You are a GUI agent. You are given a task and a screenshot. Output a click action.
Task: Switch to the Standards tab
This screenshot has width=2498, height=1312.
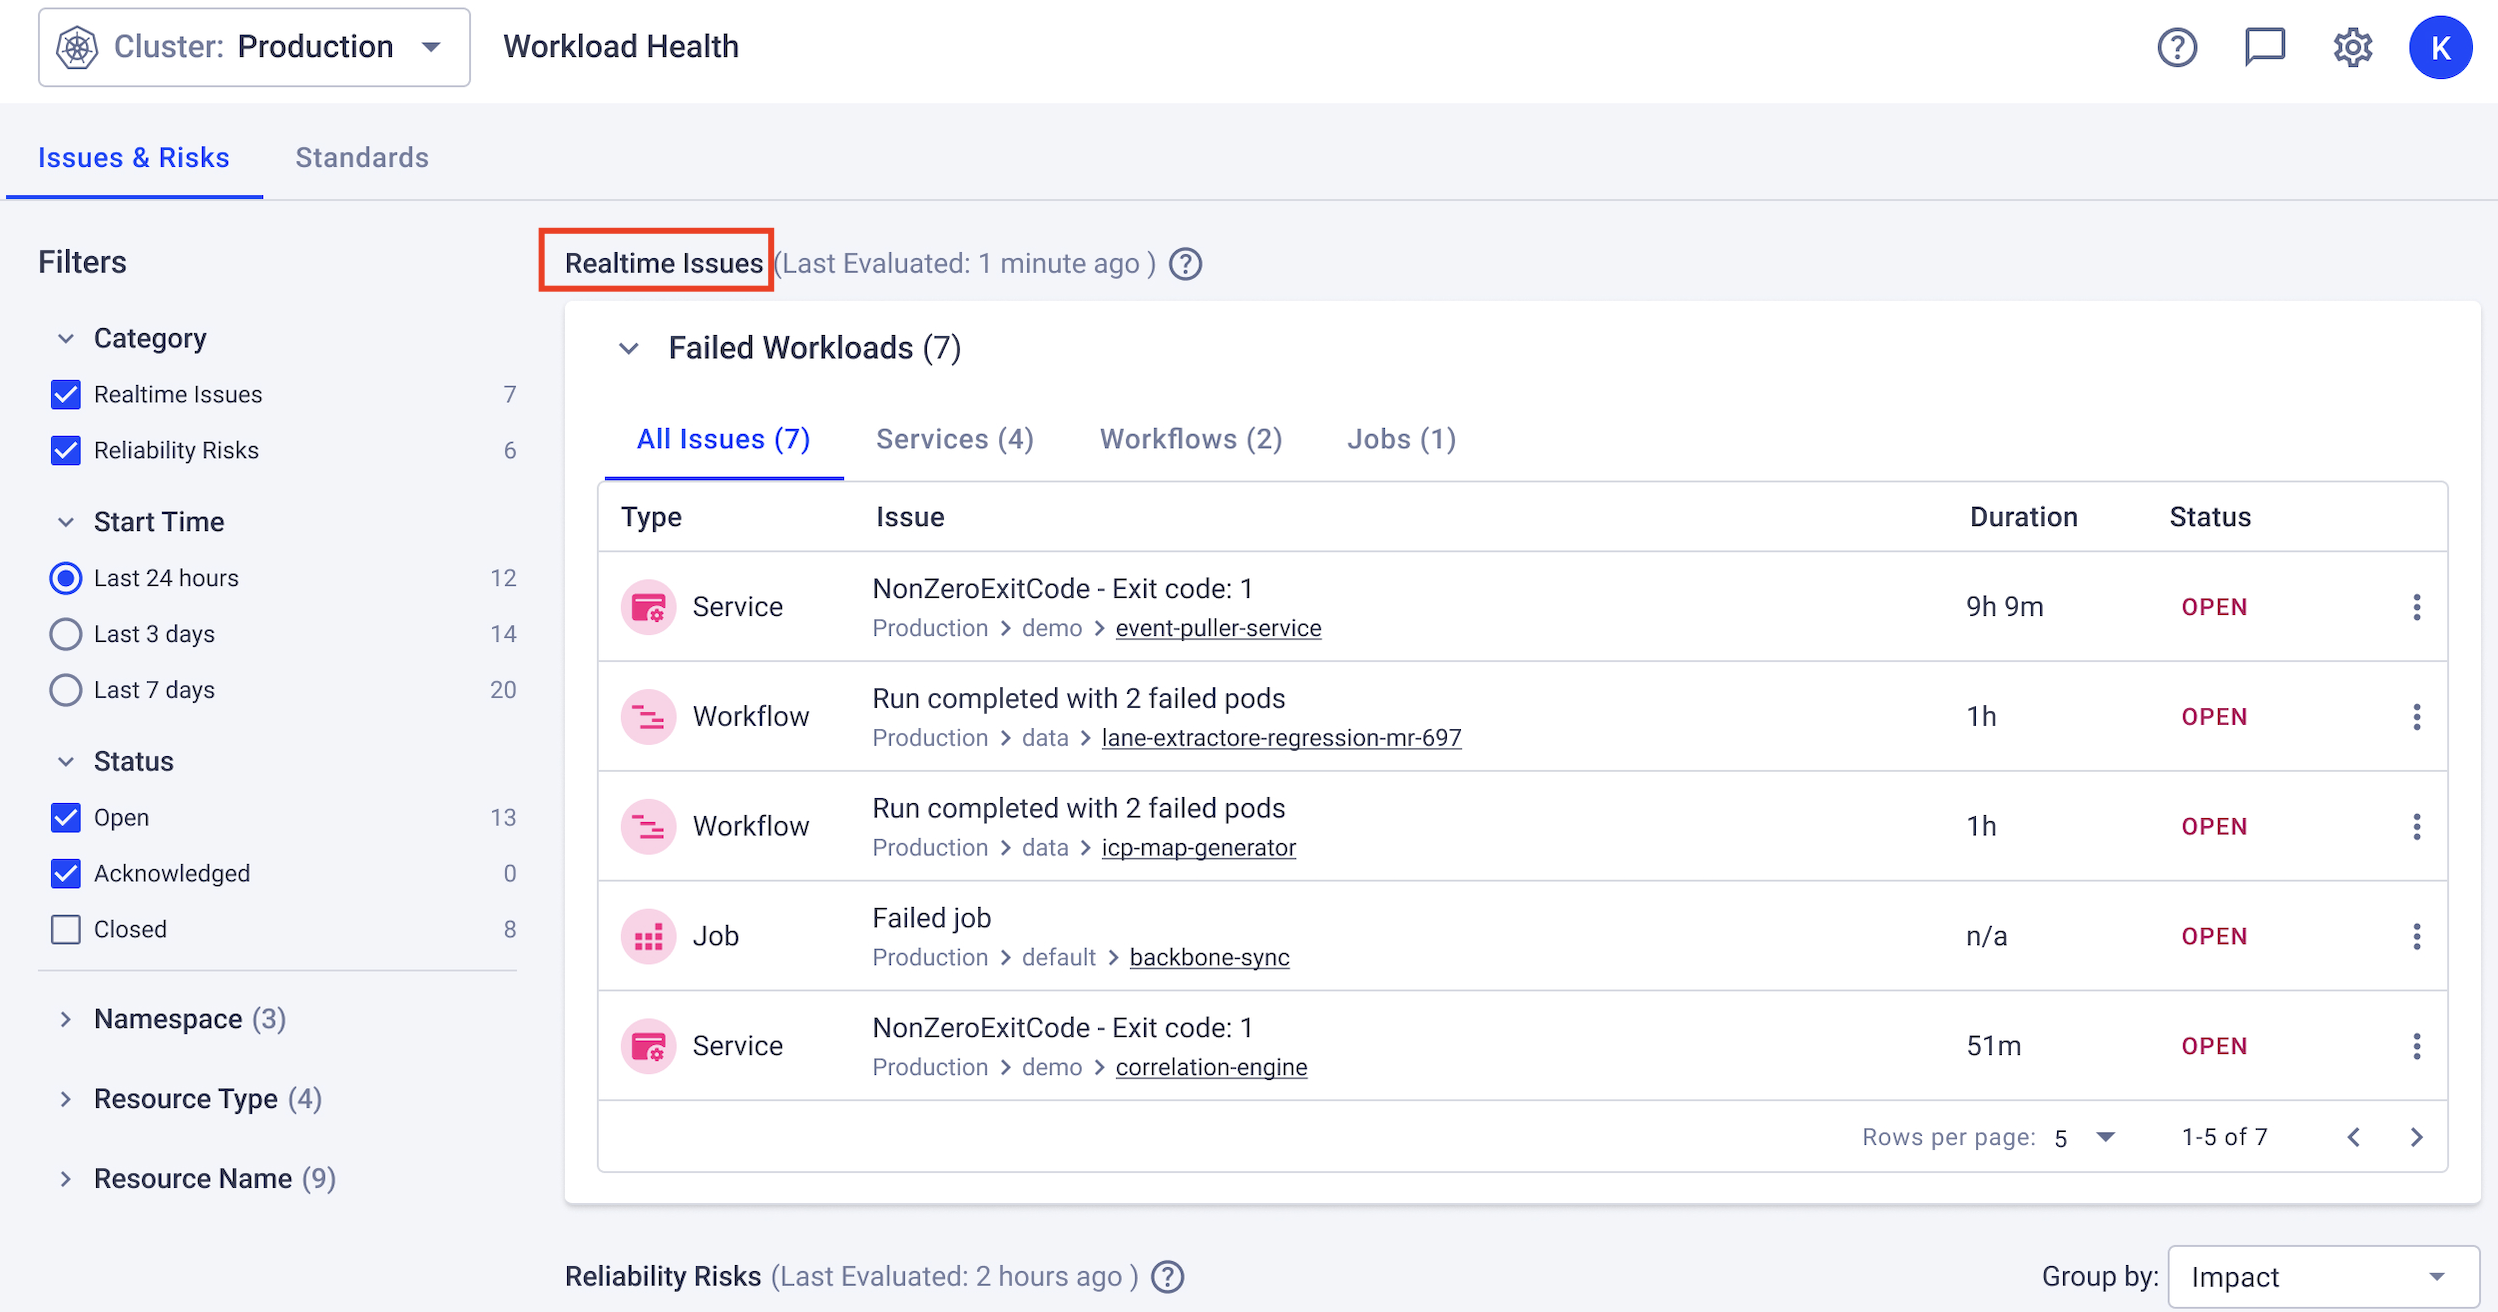(361, 158)
